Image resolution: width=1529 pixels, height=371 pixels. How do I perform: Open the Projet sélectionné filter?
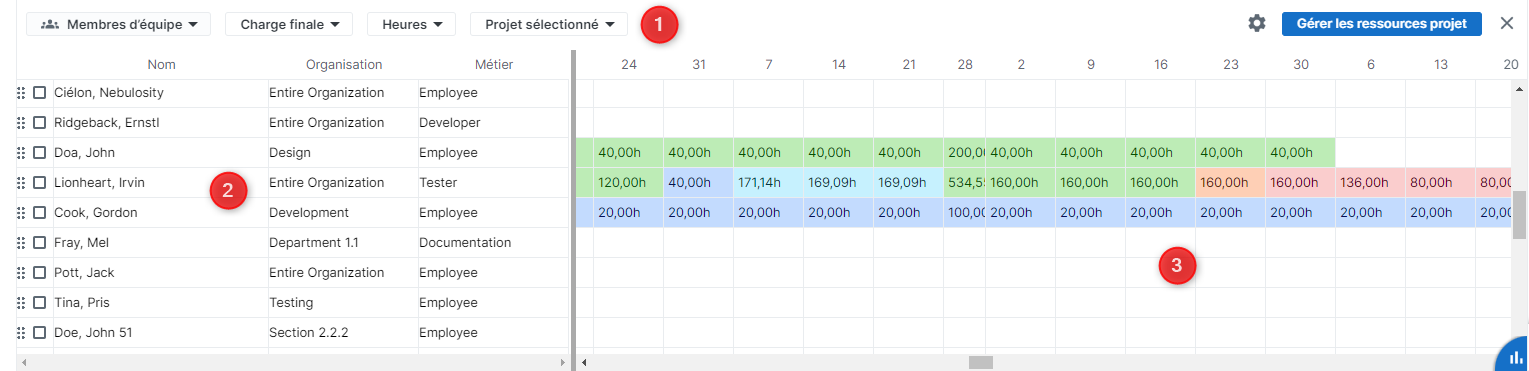549,24
